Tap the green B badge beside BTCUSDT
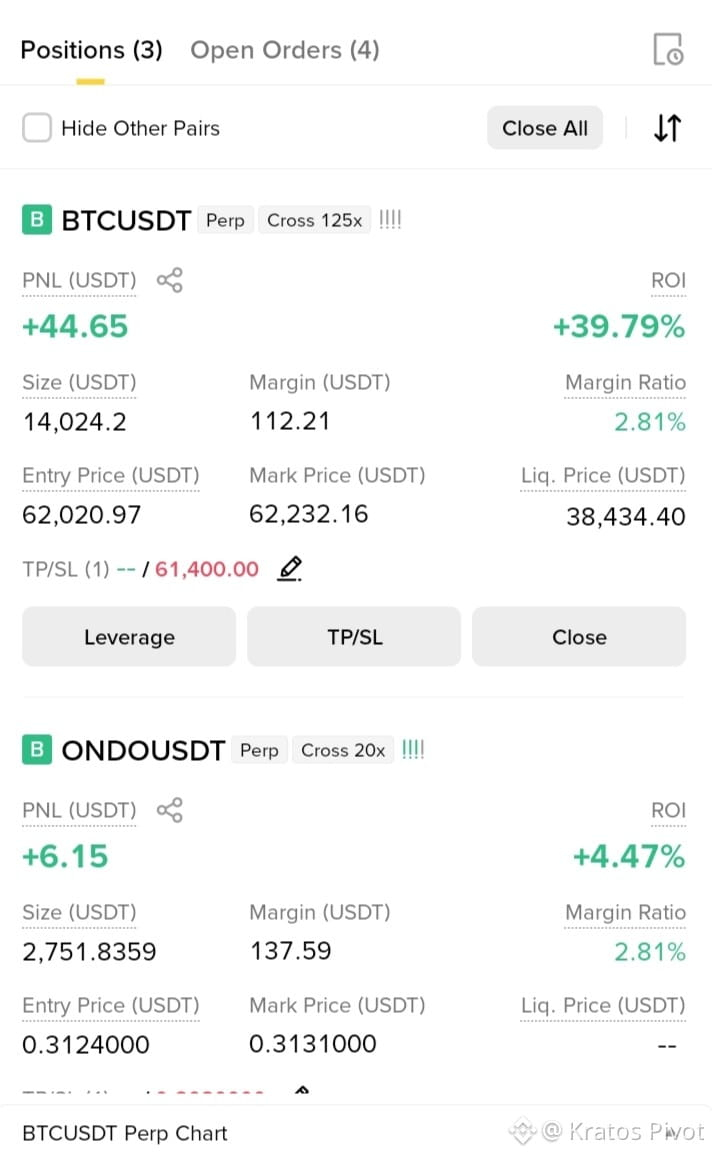 point(37,220)
